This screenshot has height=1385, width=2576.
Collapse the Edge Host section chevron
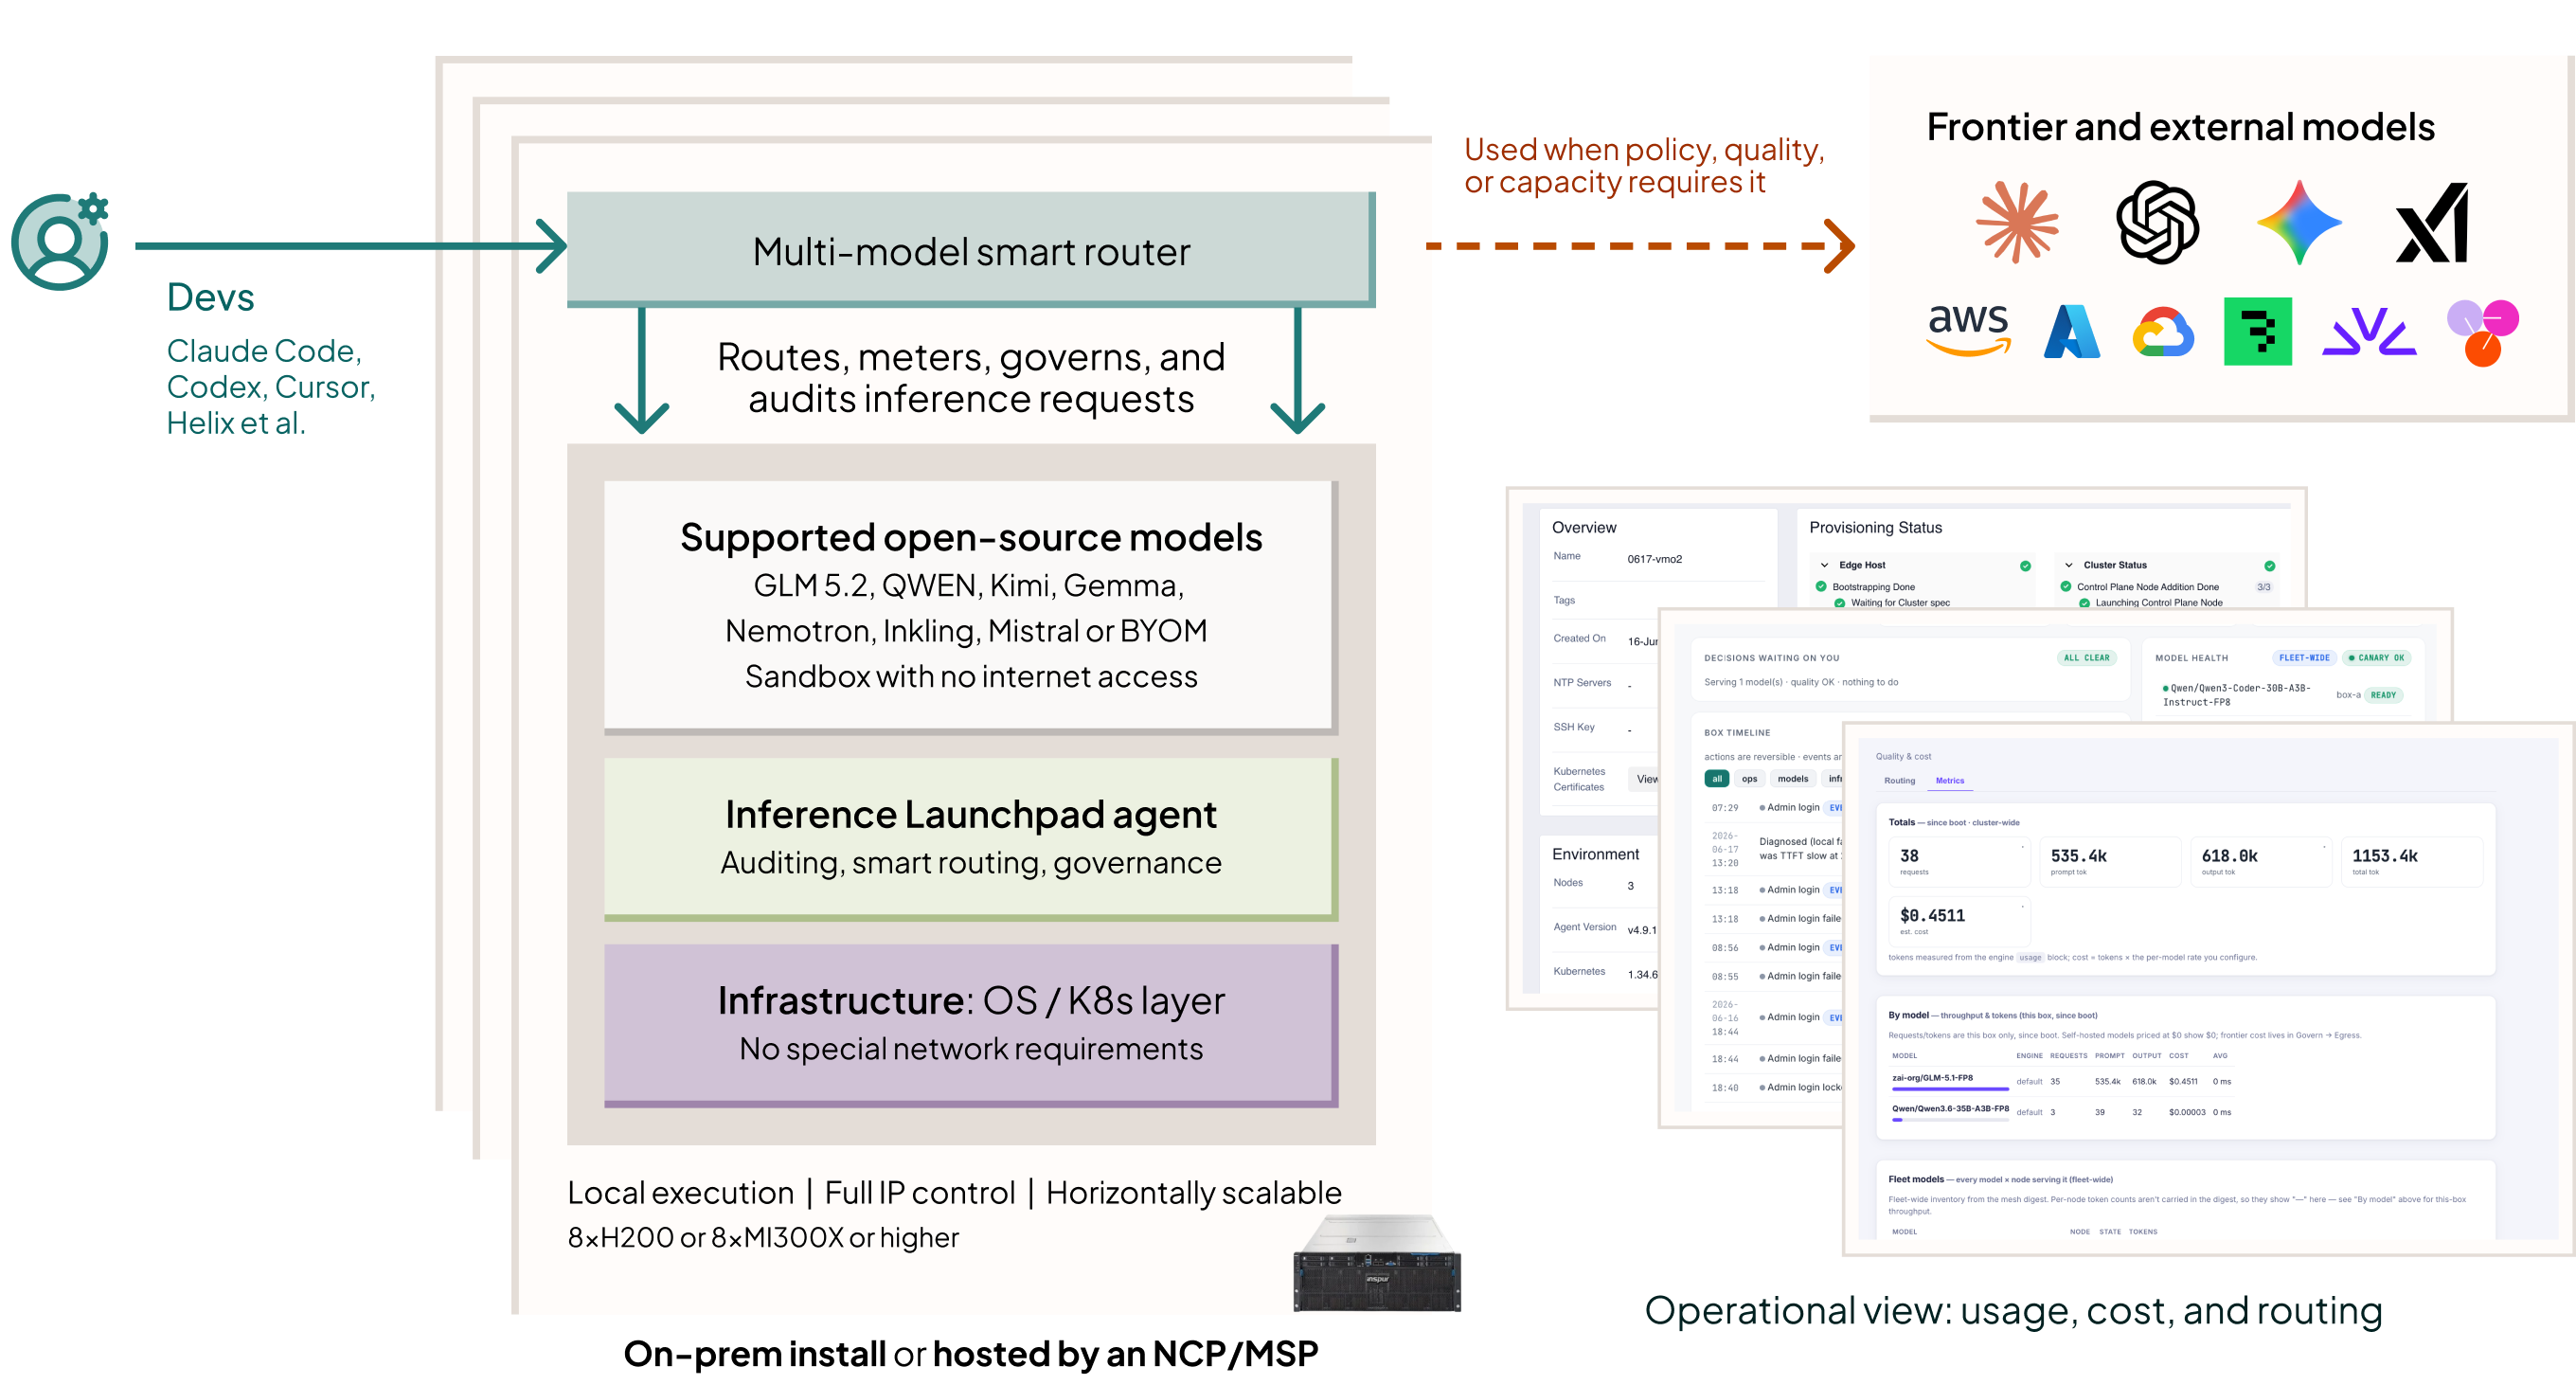[x=1825, y=565]
